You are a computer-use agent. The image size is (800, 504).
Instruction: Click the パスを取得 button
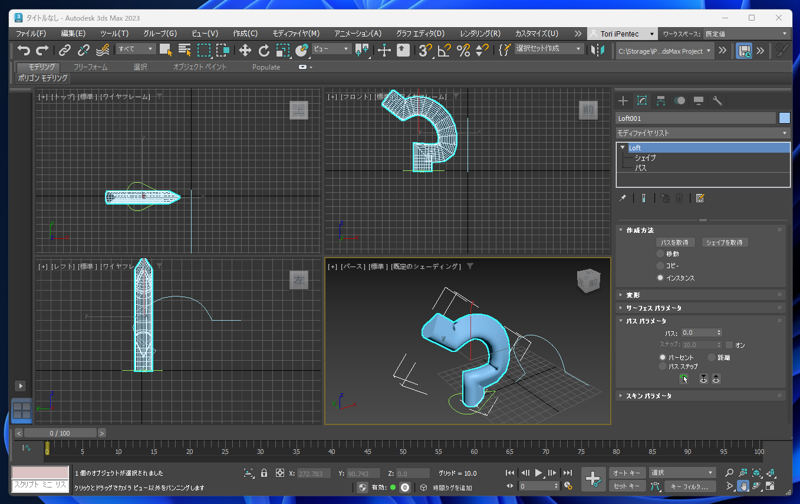point(674,242)
